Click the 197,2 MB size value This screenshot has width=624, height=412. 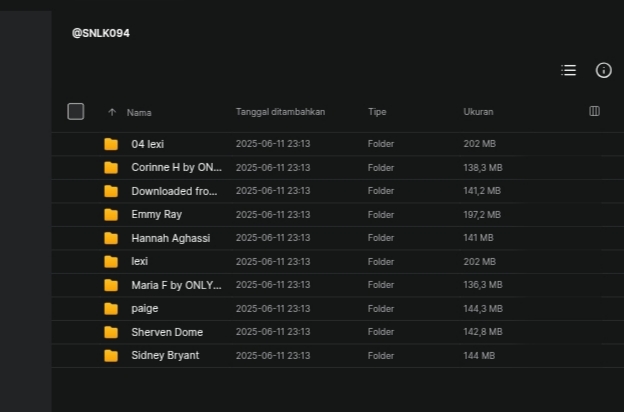[x=482, y=215]
